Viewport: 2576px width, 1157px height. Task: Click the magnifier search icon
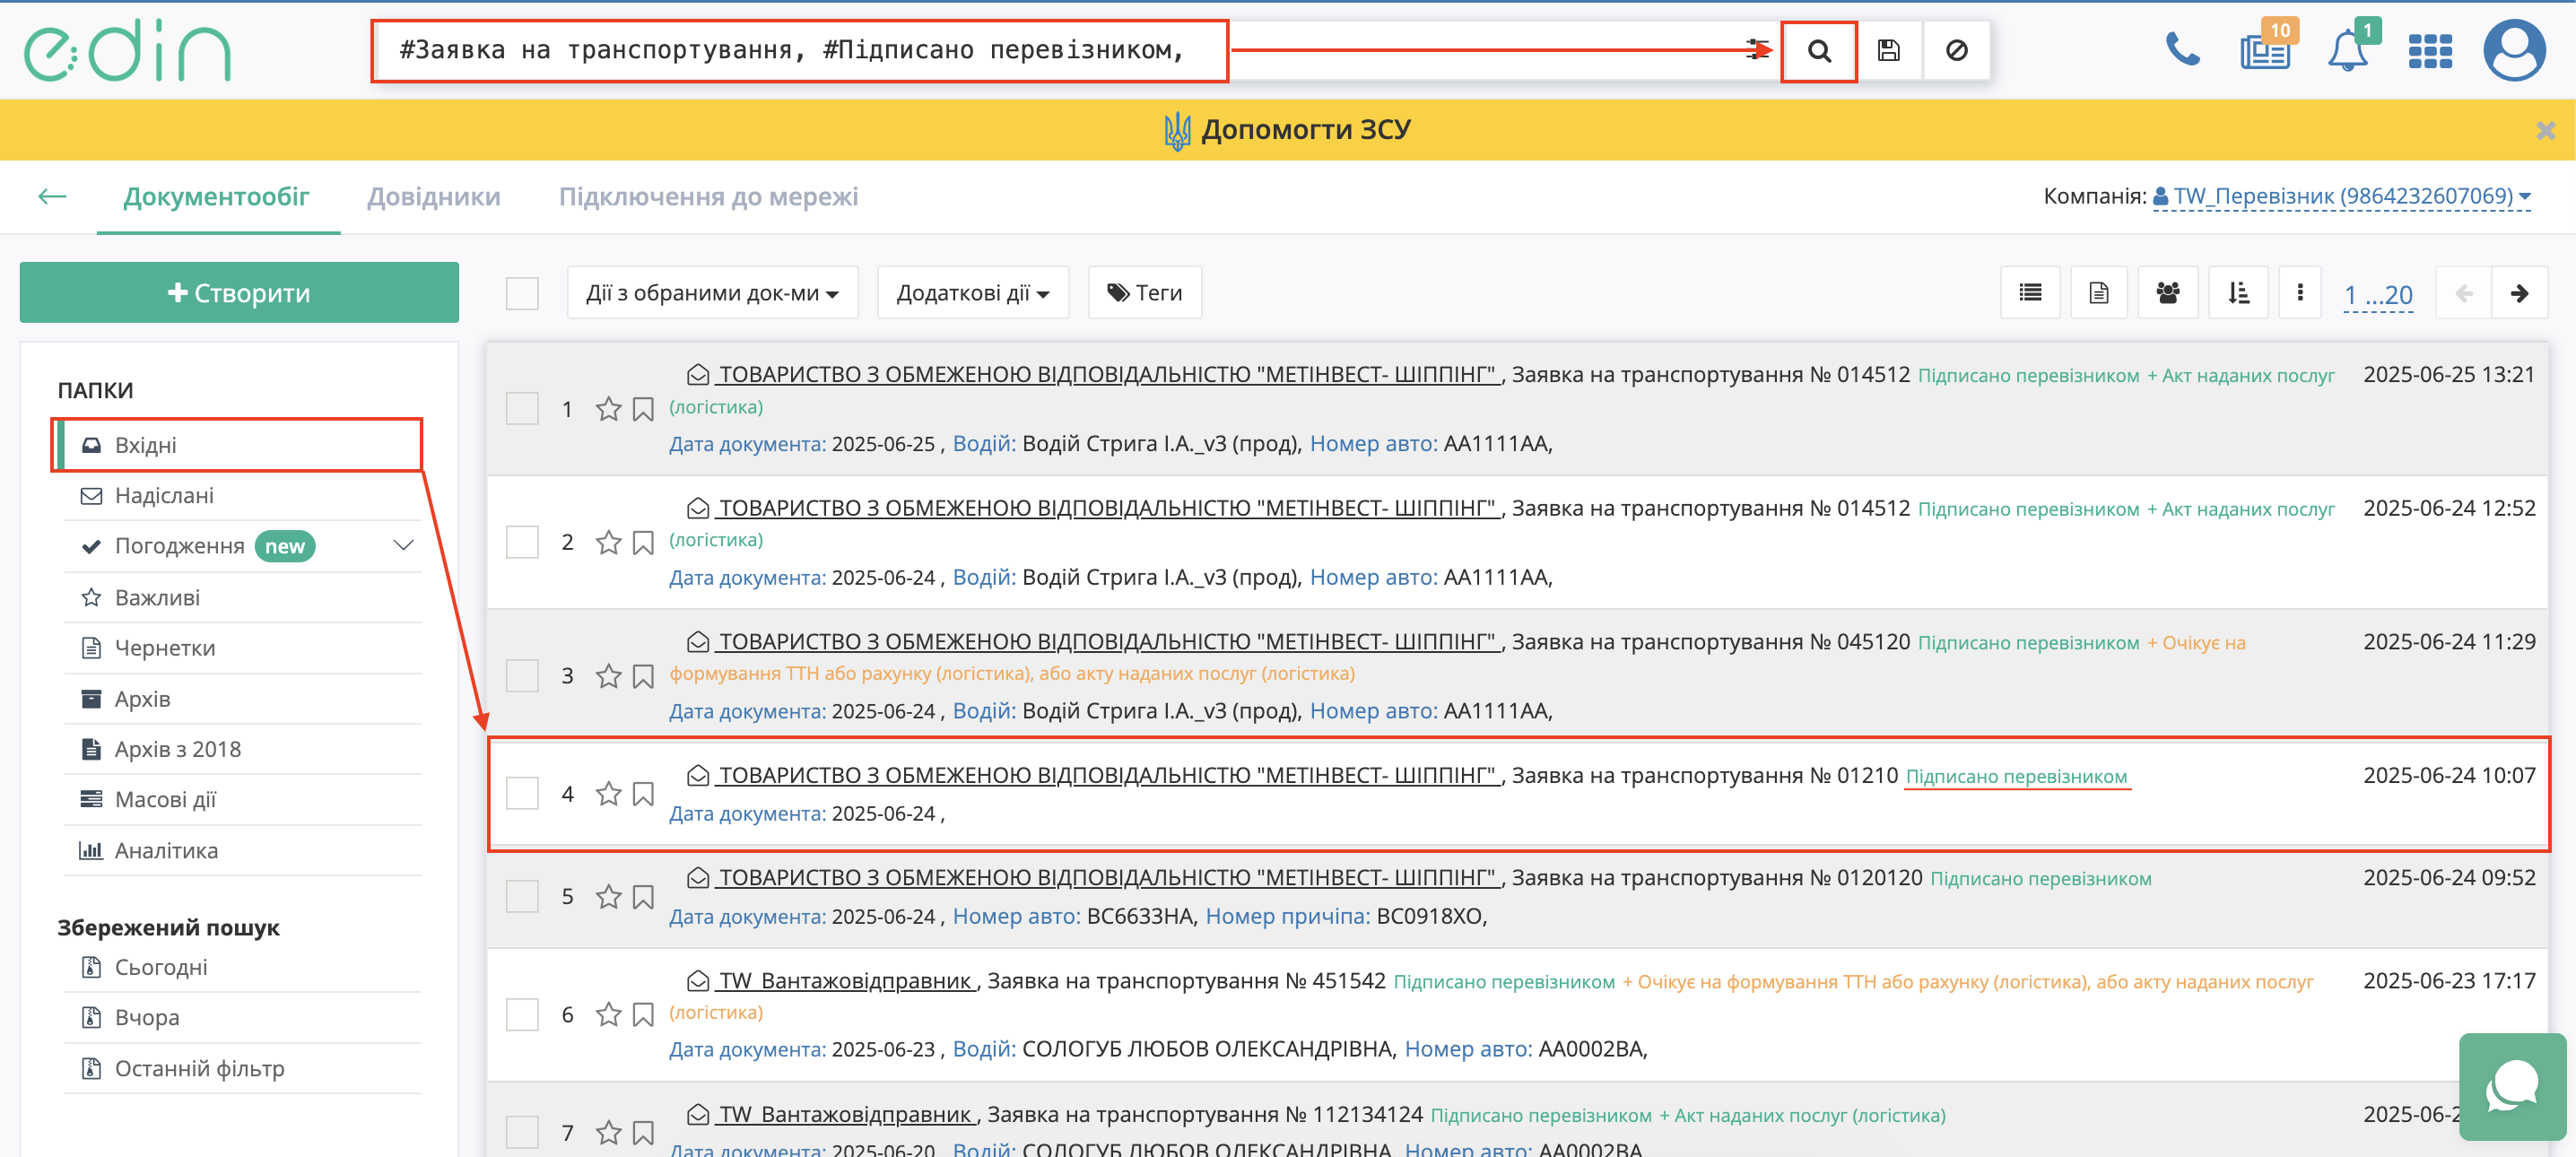[1818, 51]
